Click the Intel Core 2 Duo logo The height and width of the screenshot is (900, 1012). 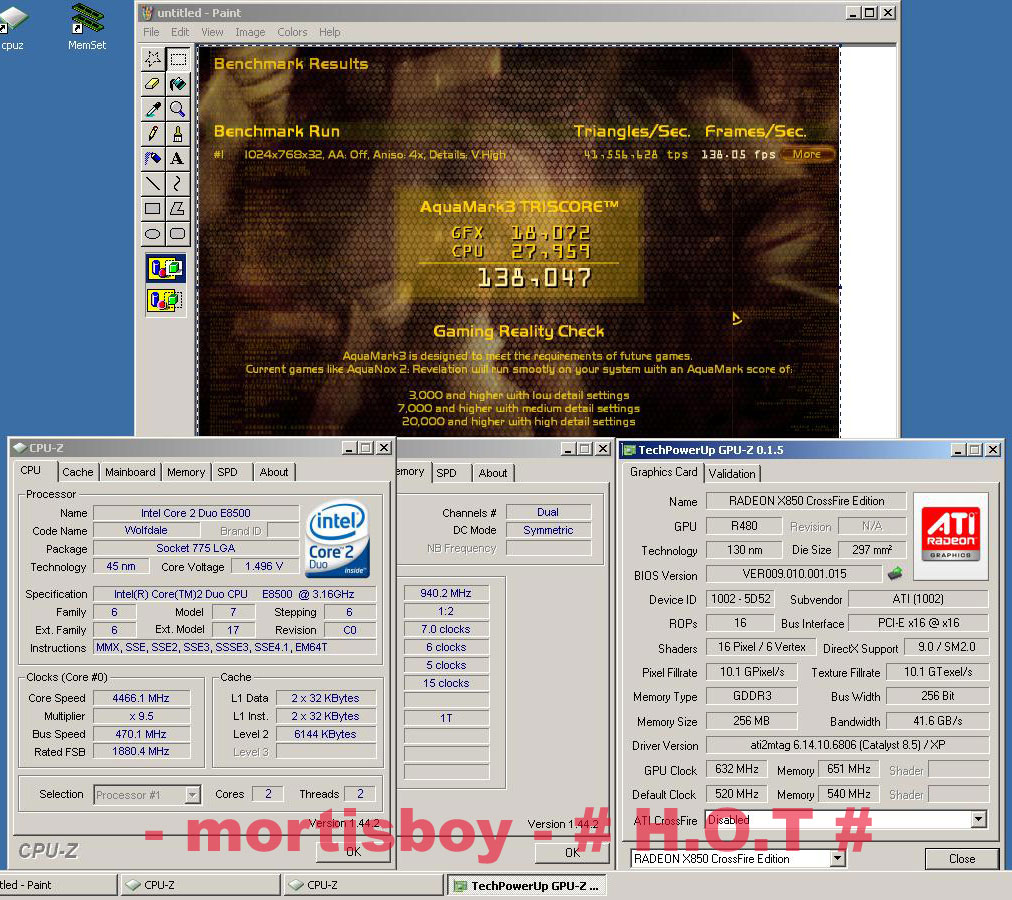click(x=338, y=540)
